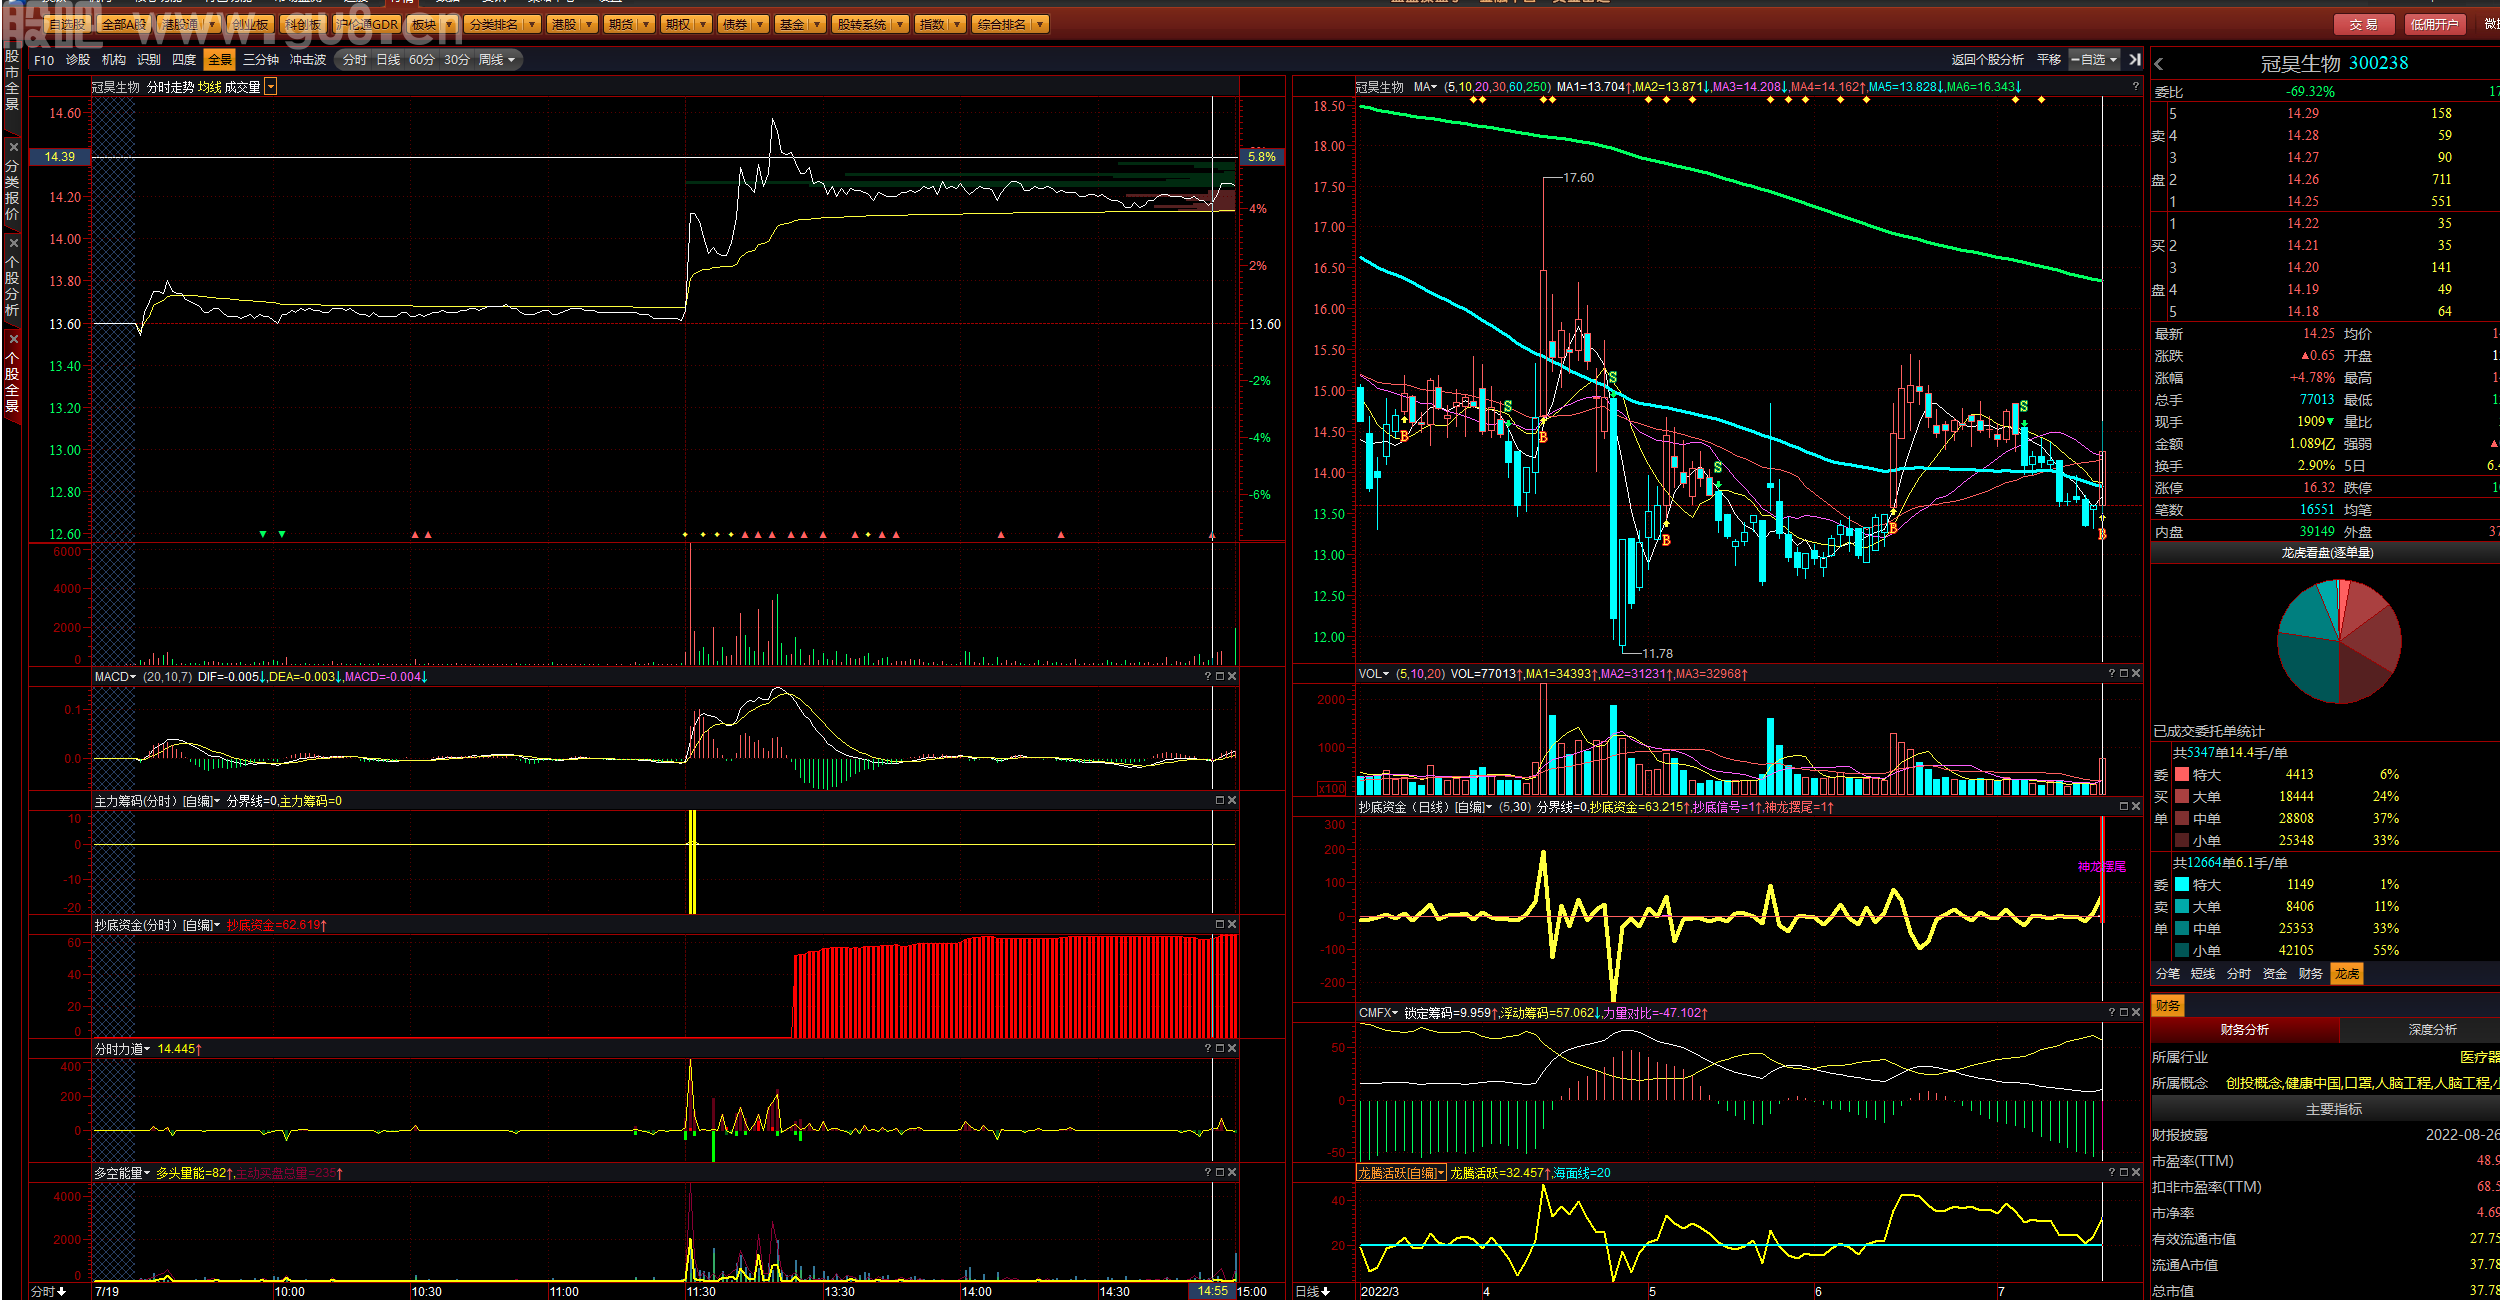Close the VOL daily volume panel

2136,674
